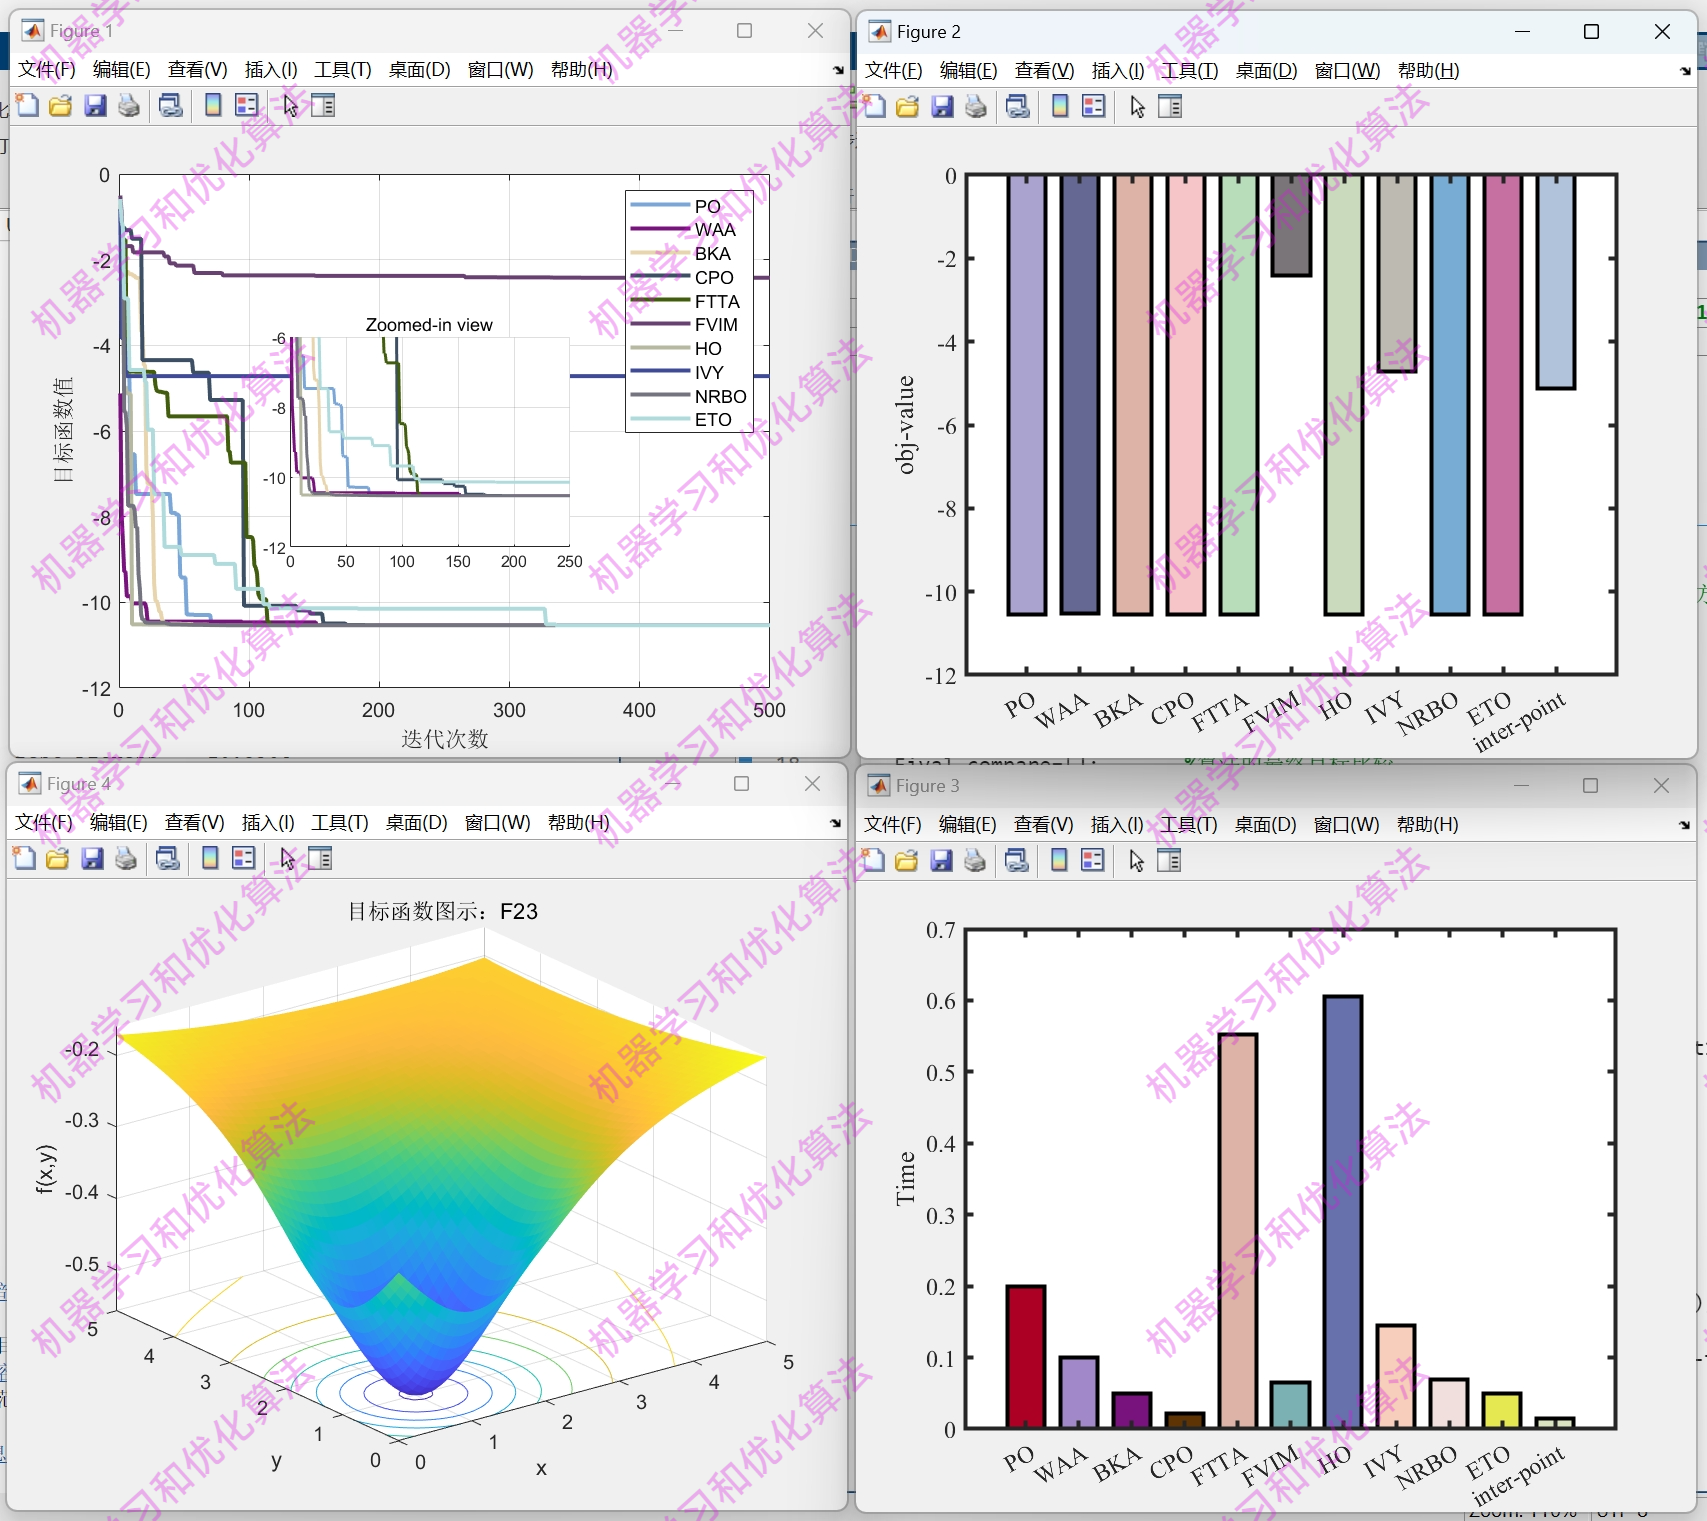1707x1521 pixels.
Task: Click dock arrow in Figure 1 menu bar
Action: [838, 70]
